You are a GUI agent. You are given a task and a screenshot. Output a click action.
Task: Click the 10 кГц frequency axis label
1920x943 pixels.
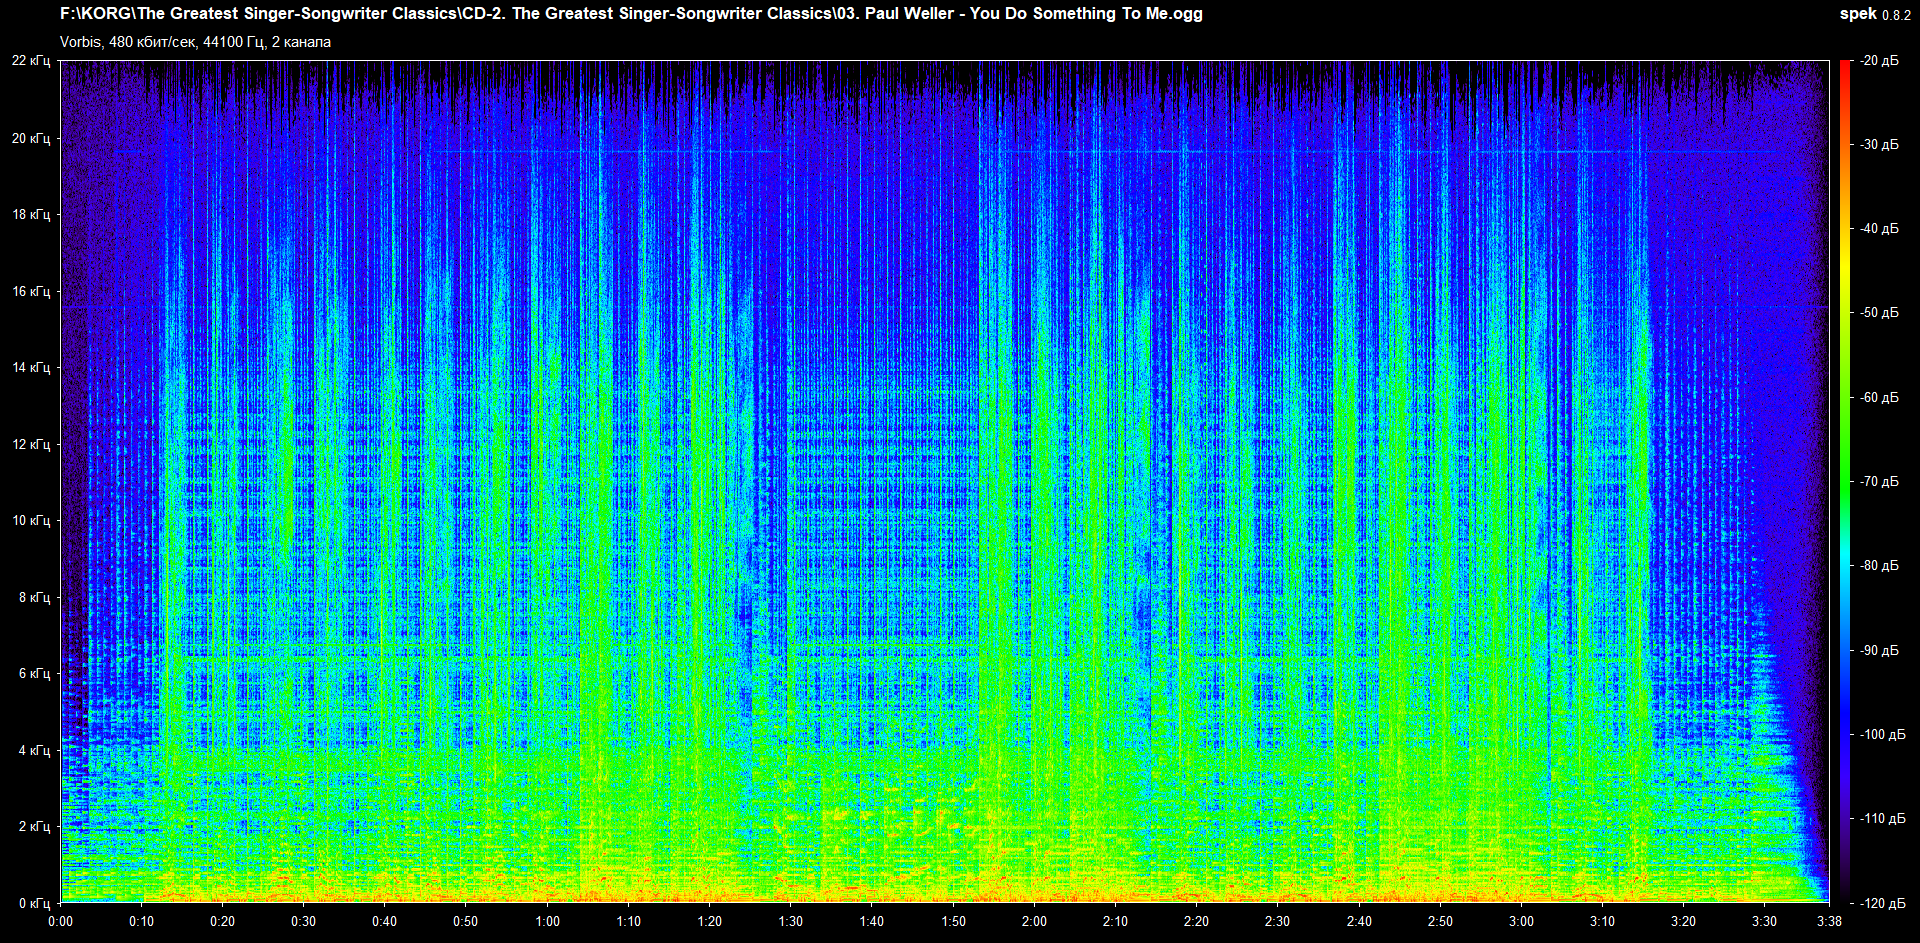(x=31, y=520)
